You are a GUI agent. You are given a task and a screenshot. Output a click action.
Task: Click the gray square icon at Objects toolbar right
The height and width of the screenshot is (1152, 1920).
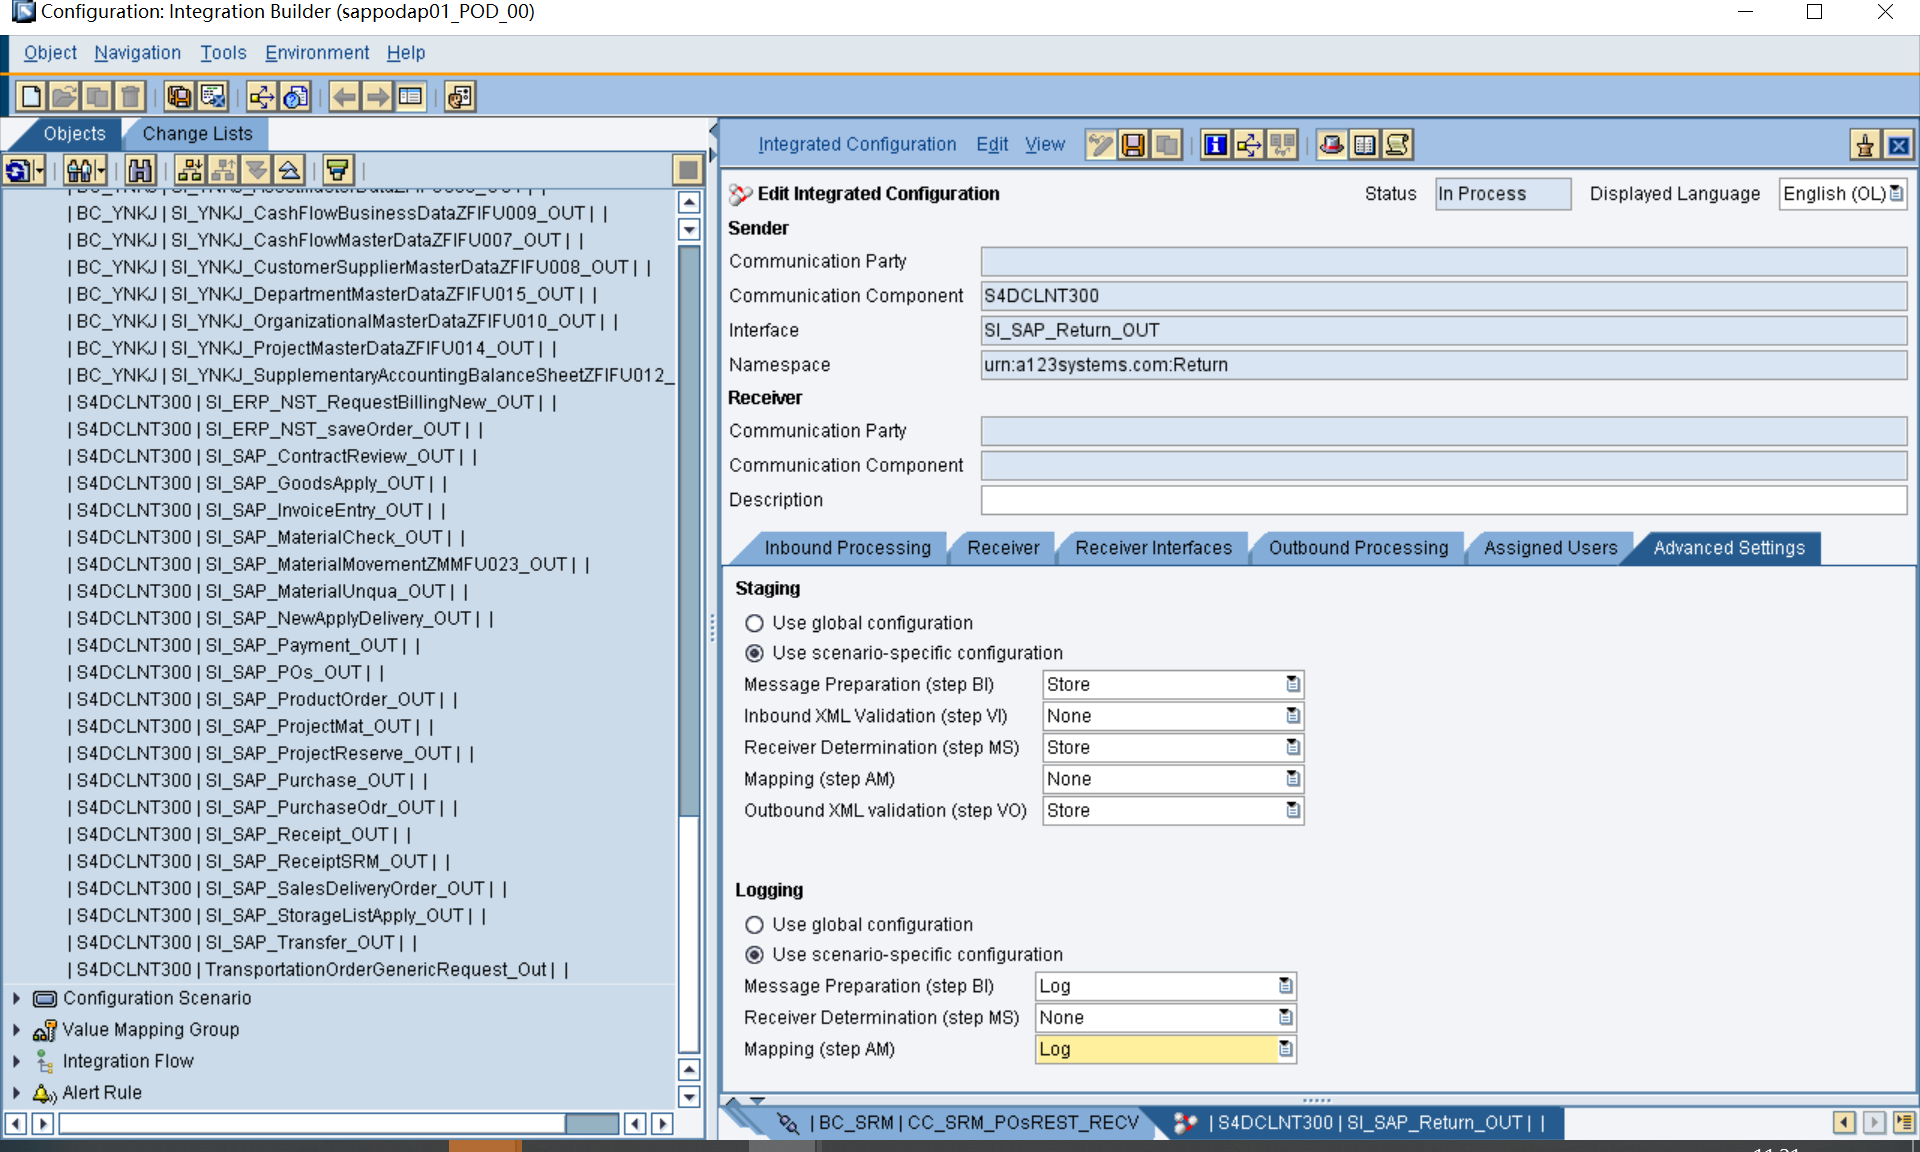pos(688,170)
